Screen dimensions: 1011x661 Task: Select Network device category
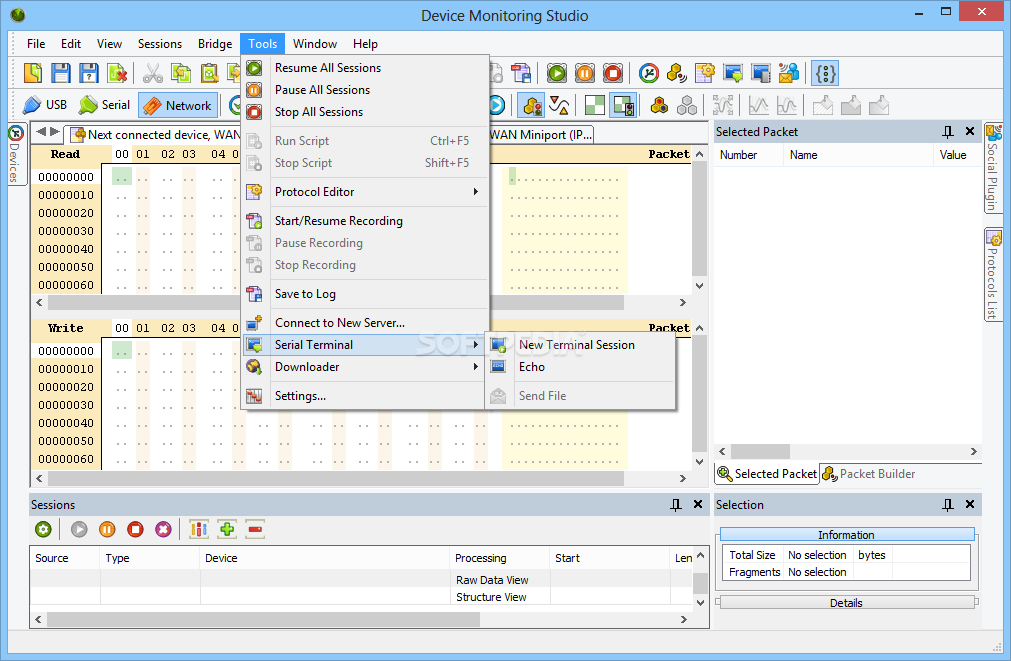pyautogui.click(x=178, y=105)
